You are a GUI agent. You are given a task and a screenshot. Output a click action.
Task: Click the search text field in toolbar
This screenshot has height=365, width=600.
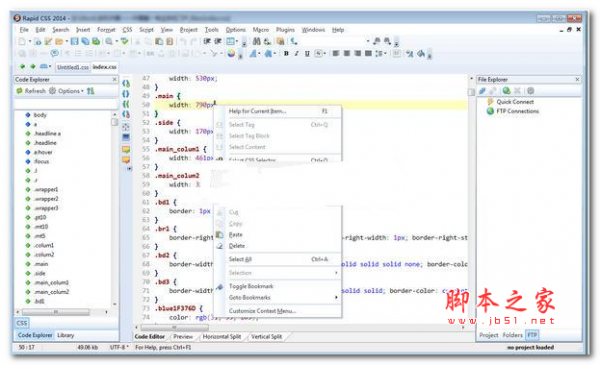coord(333,41)
